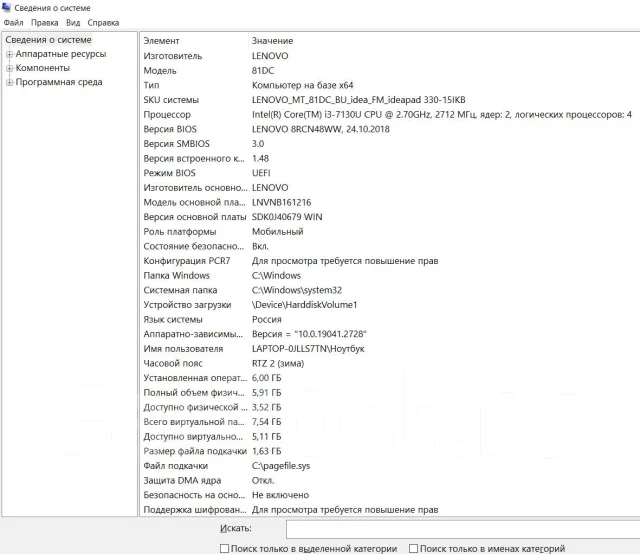Select the Процессор Intel Core i3-7130U value
Viewport: 640px width, 554px height.
click(x=442, y=115)
